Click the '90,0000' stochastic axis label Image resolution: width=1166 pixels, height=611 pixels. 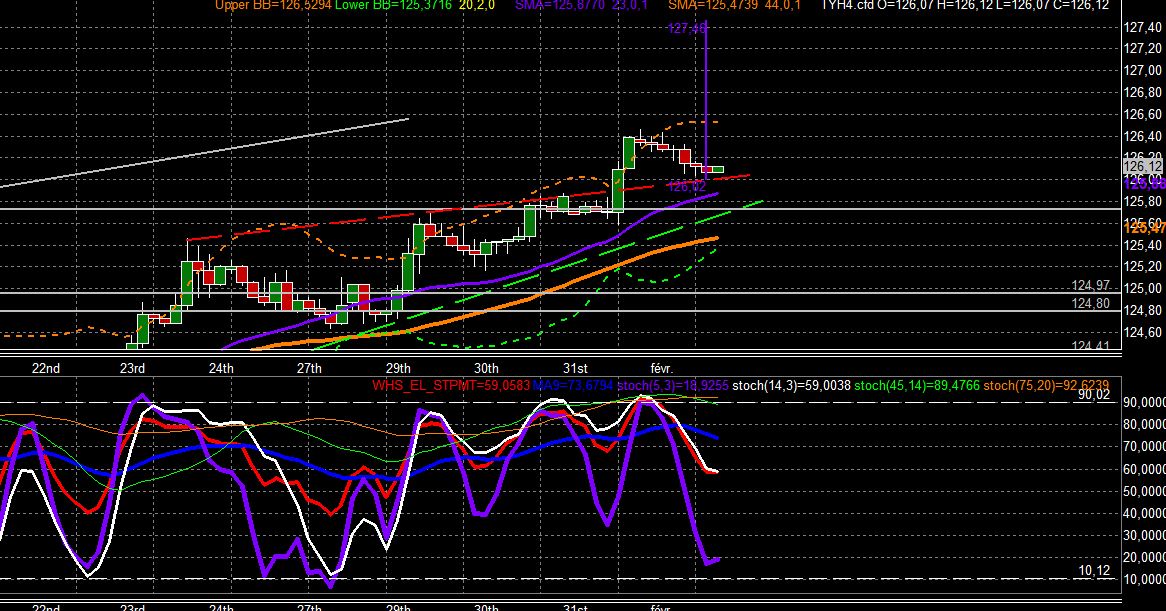tap(1144, 402)
